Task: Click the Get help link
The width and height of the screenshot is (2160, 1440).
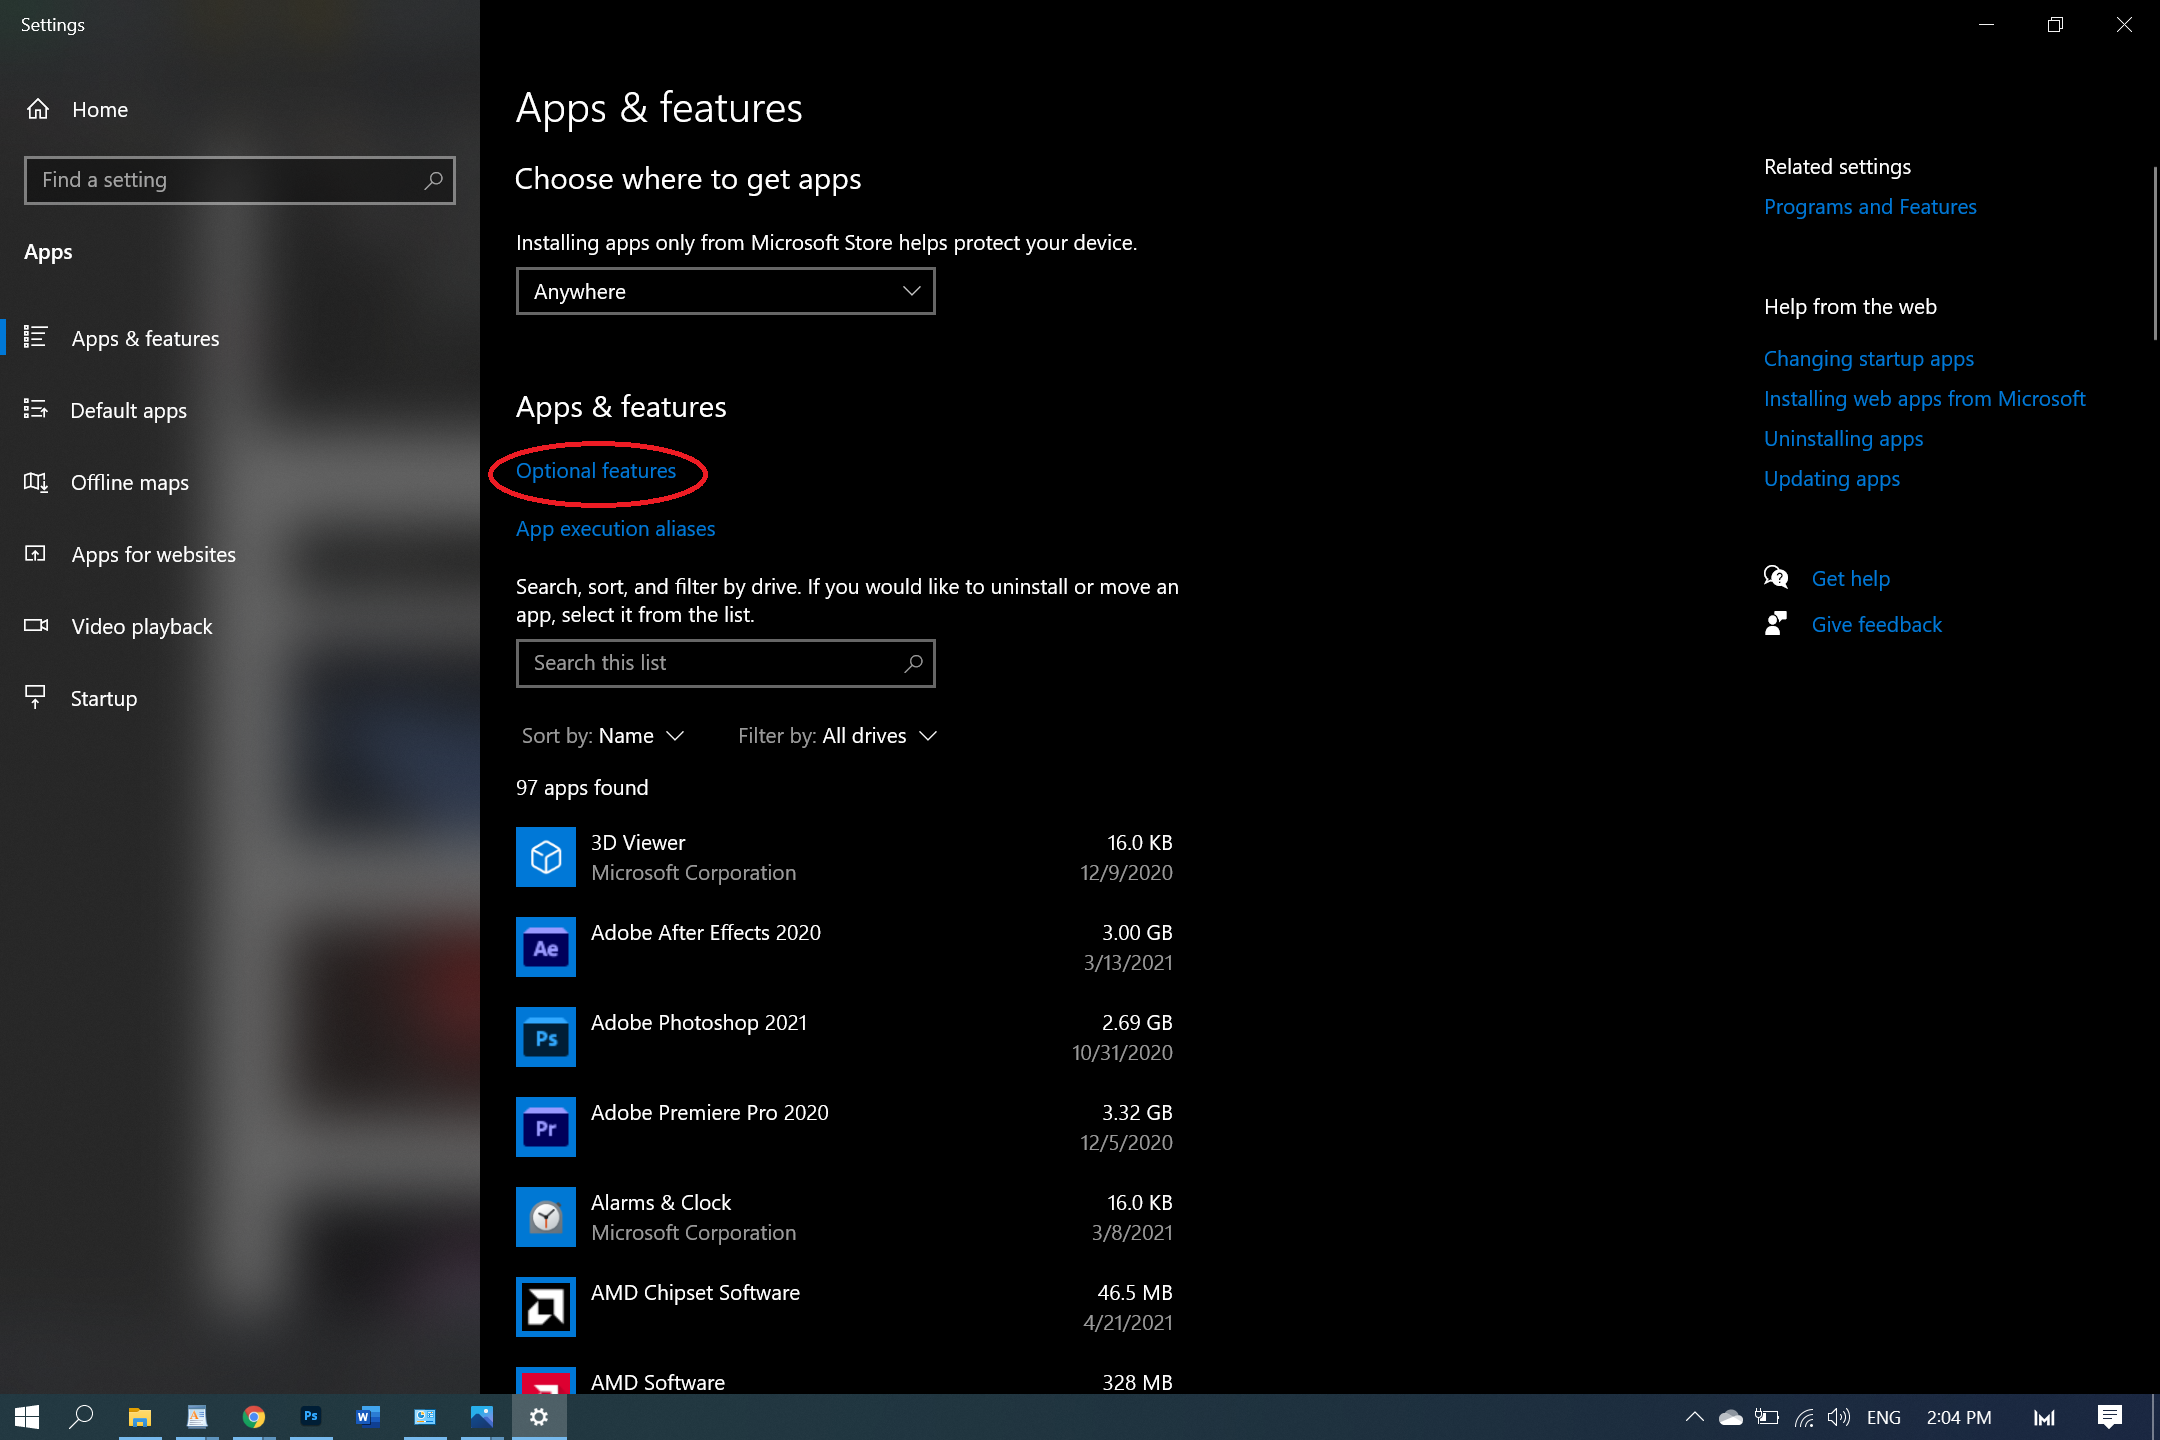Action: point(1851,578)
